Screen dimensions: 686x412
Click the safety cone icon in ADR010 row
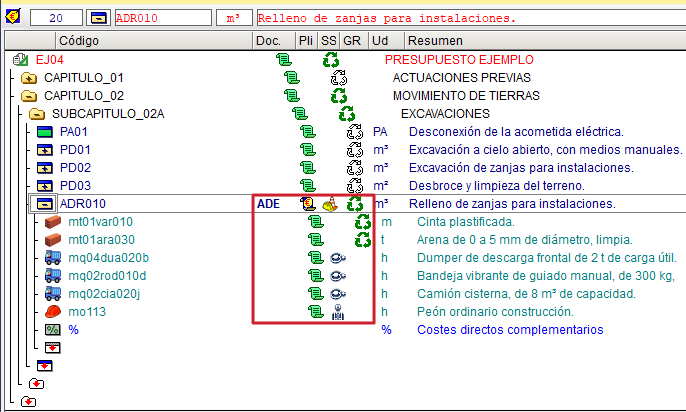point(330,204)
